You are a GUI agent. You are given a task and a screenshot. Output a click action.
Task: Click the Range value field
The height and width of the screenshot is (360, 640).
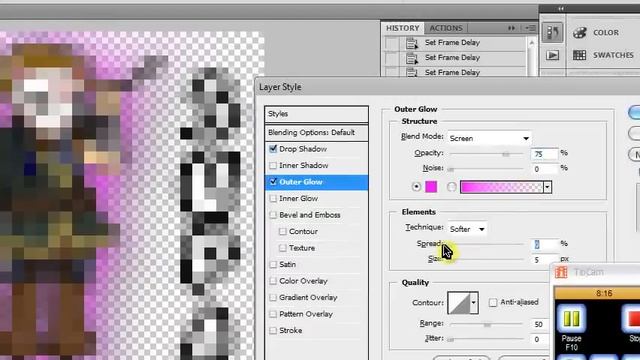tap(540, 324)
